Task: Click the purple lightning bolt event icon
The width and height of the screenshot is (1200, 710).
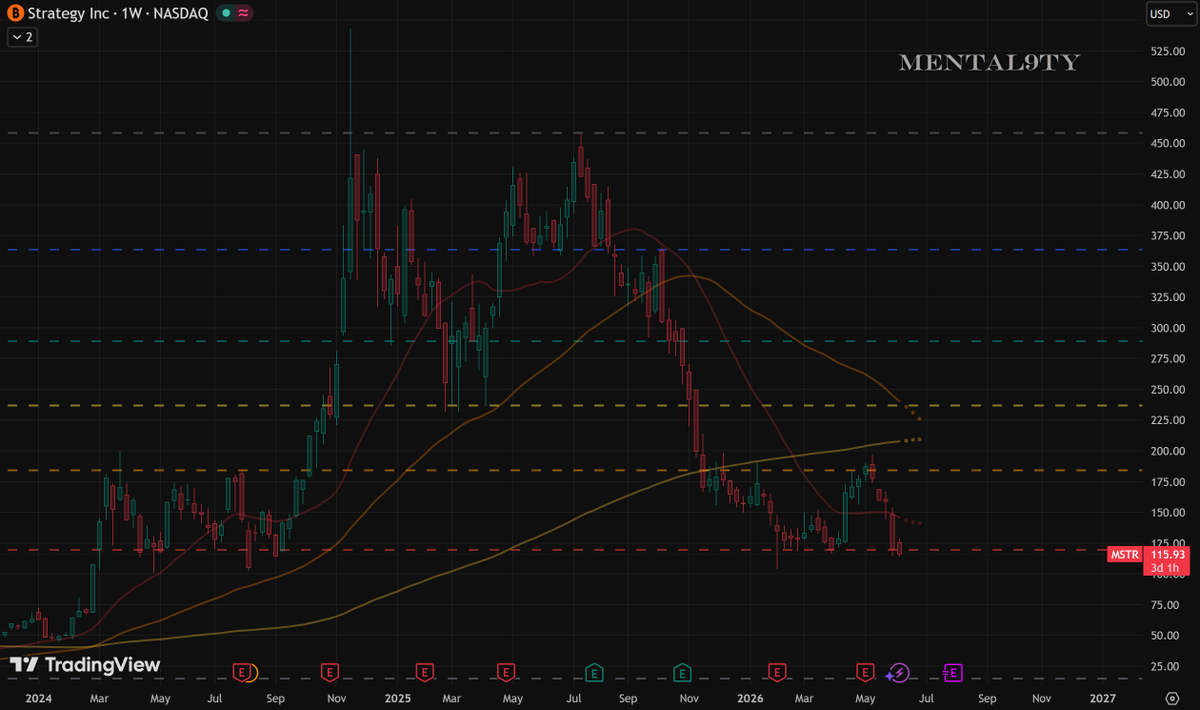Action: click(x=898, y=672)
